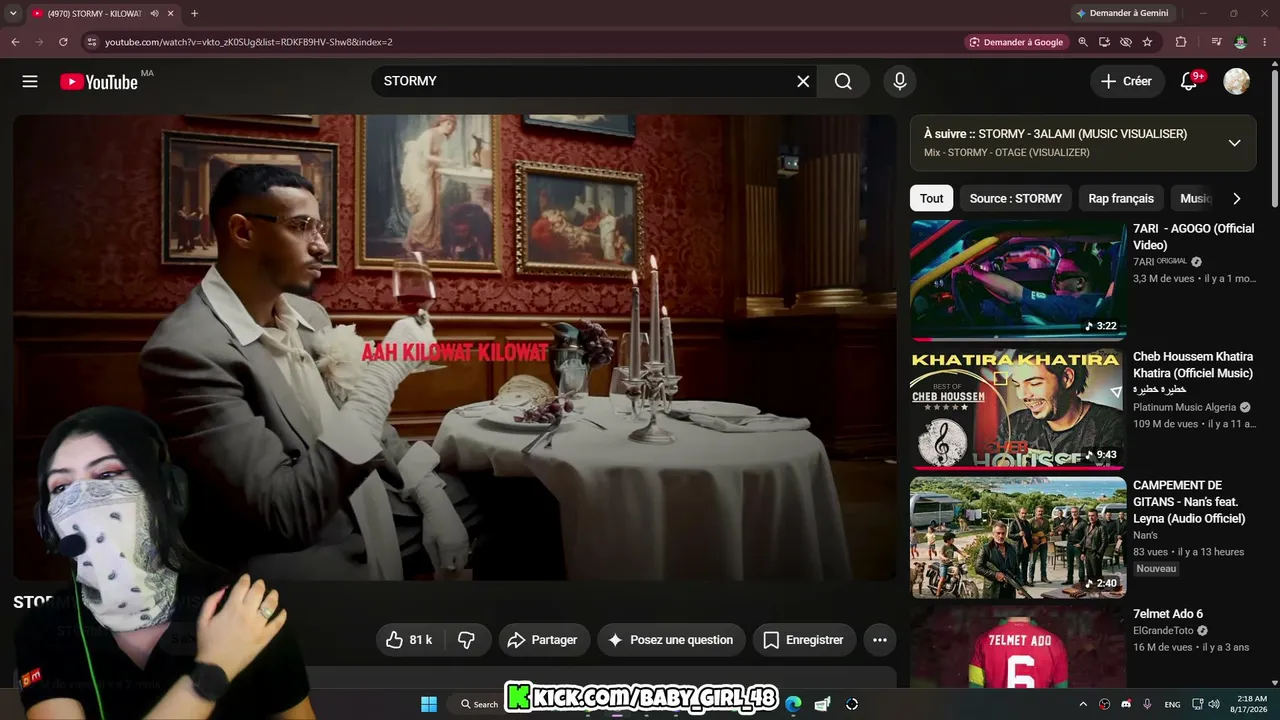Open Microsoft Edge from the taskbar
1280x720 pixels.
[793, 704]
